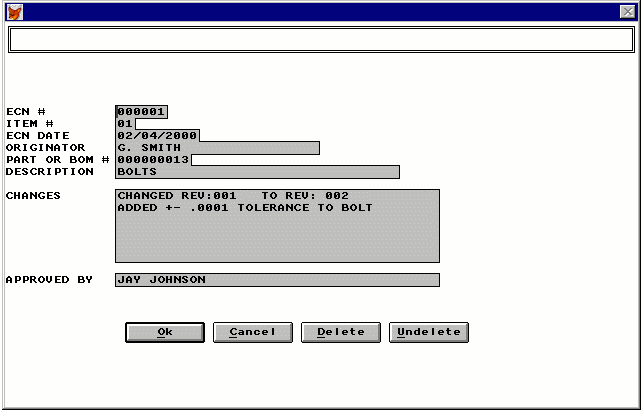Click the PART OR BOM # label

pyautogui.click(x=58, y=159)
